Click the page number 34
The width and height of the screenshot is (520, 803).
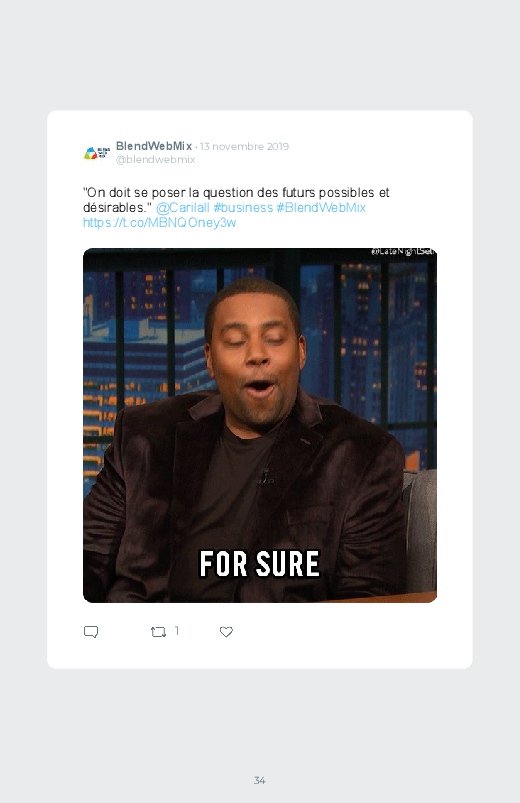coord(260,780)
